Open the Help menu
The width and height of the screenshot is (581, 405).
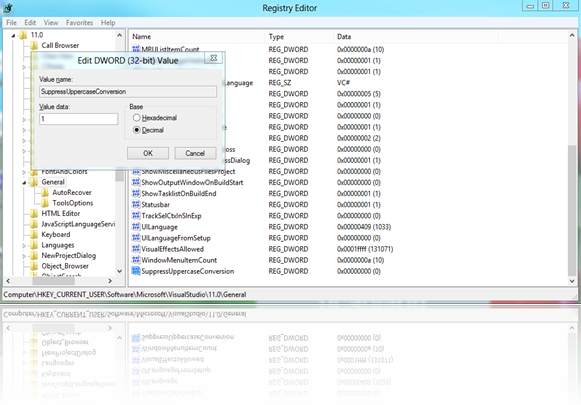[x=108, y=23]
